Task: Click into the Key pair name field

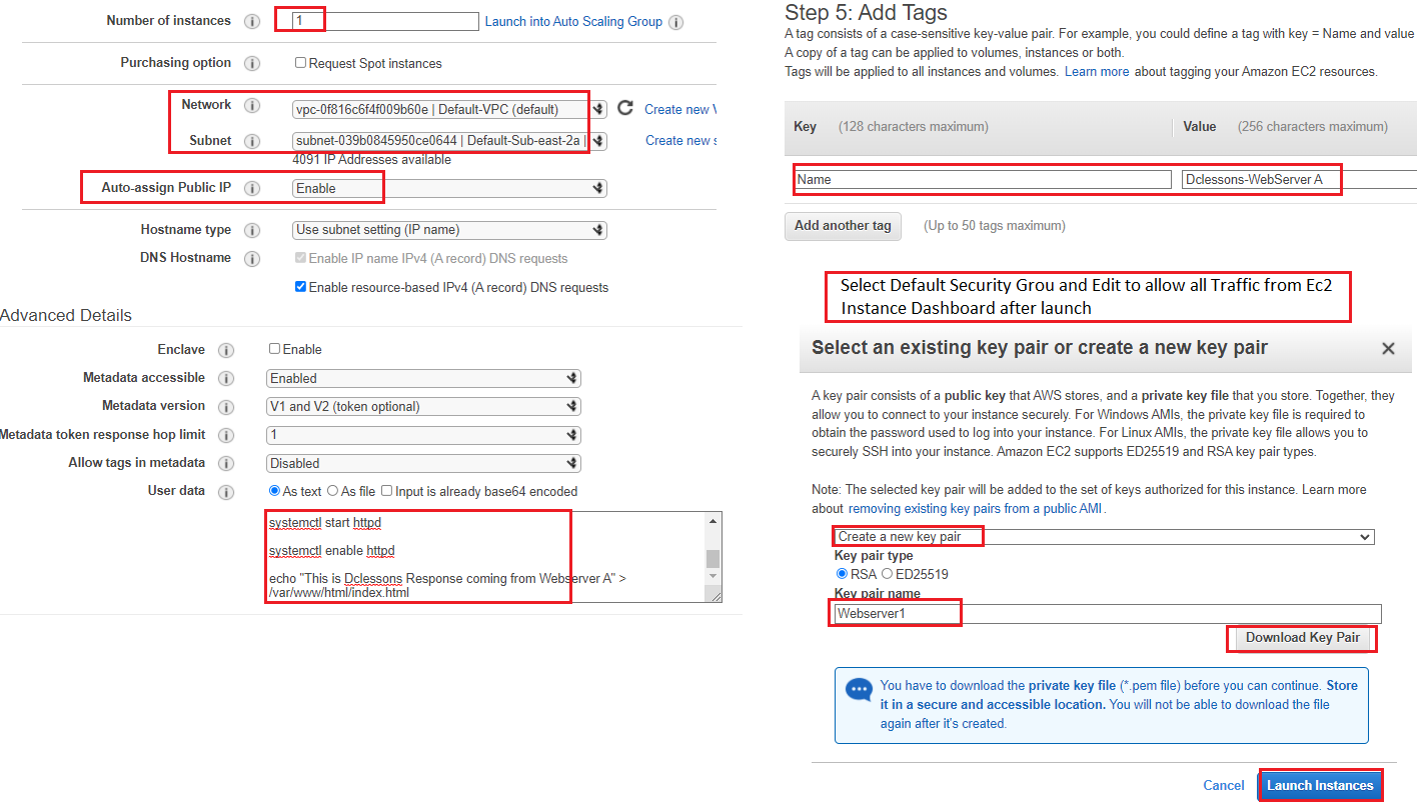Action: [1107, 614]
